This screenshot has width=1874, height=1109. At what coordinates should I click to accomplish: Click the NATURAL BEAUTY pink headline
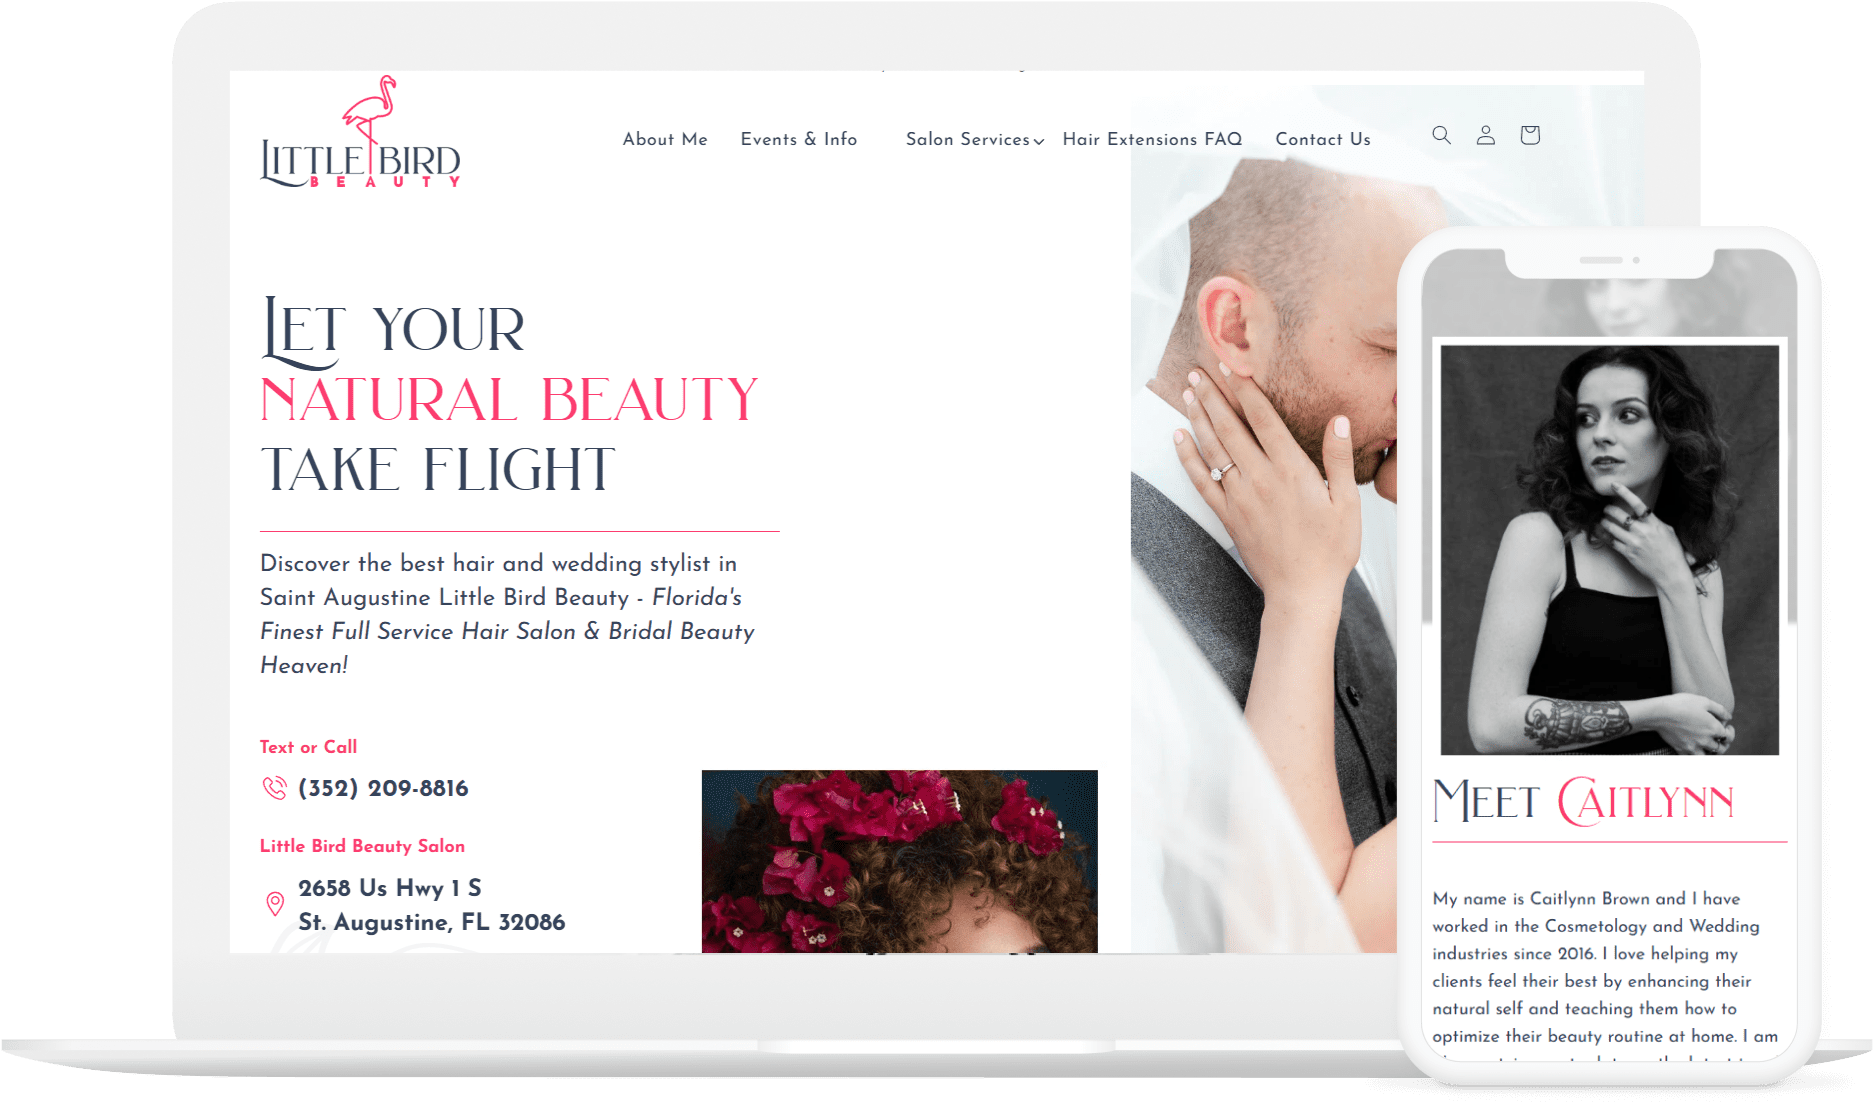[x=509, y=400]
